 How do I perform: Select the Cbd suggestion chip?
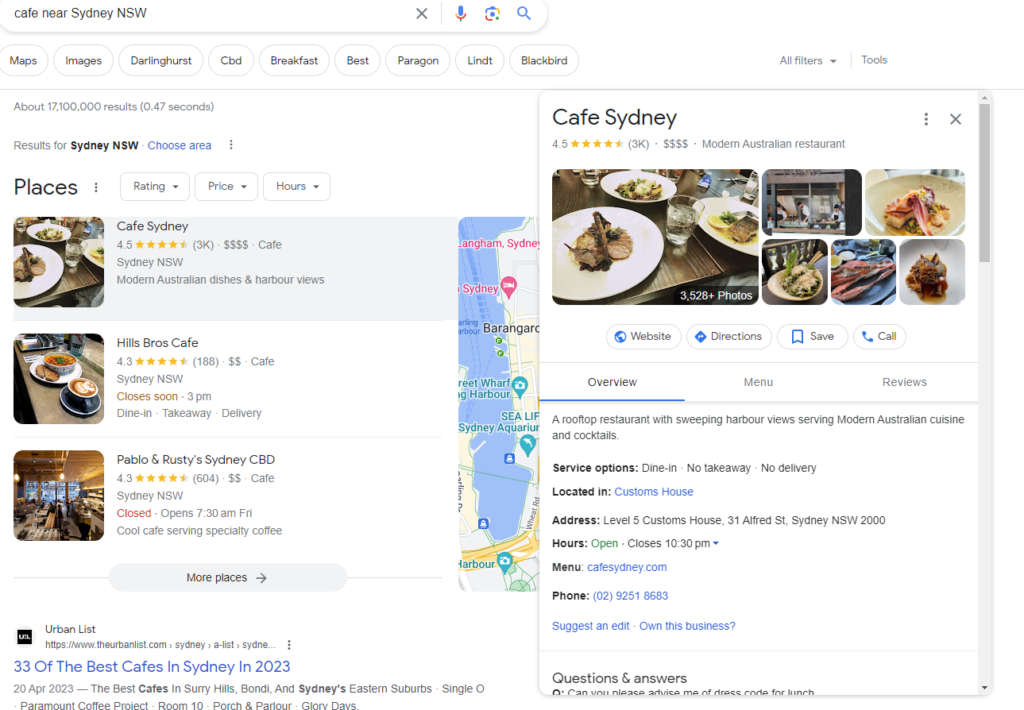231,60
